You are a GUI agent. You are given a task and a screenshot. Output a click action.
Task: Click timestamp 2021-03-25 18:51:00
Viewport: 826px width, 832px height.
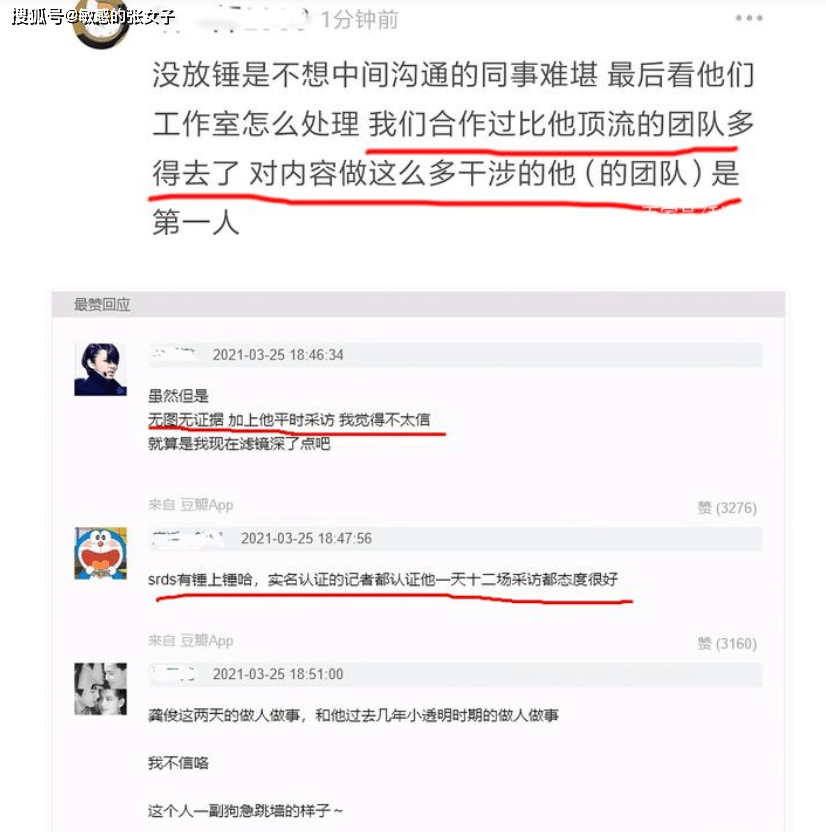click(278, 674)
